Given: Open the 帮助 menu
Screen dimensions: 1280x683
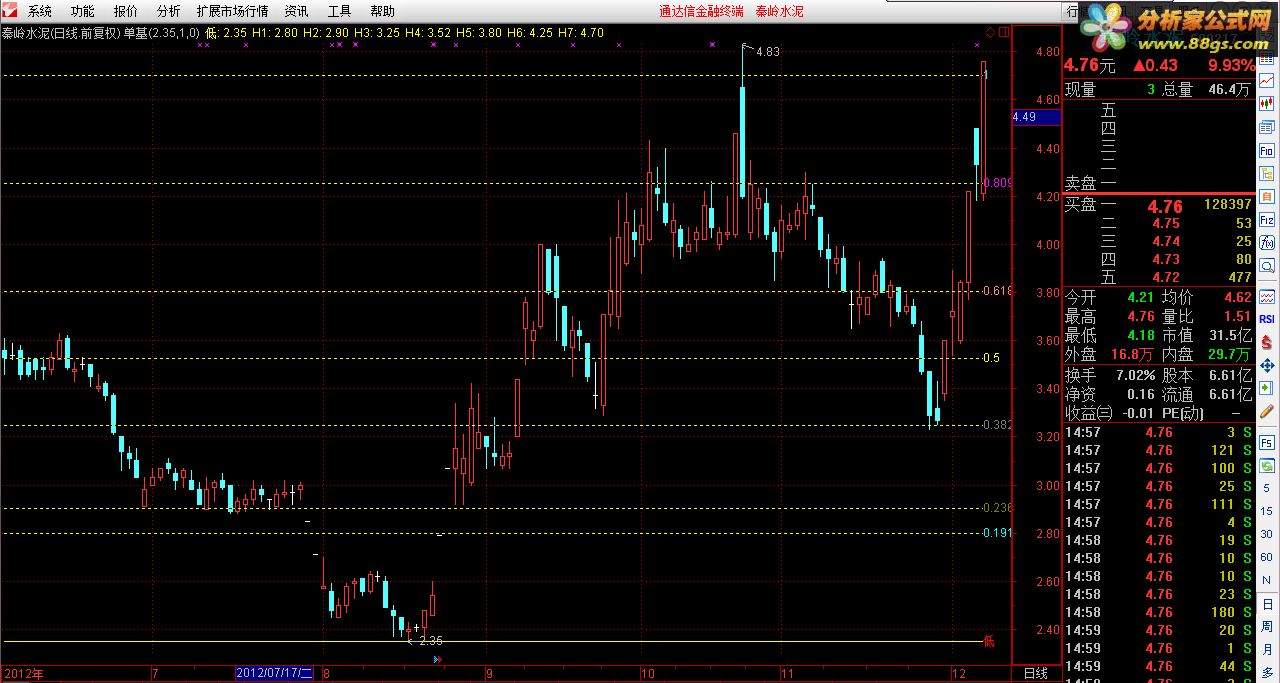Looking at the screenshot, I should click(x=382, y=12).
